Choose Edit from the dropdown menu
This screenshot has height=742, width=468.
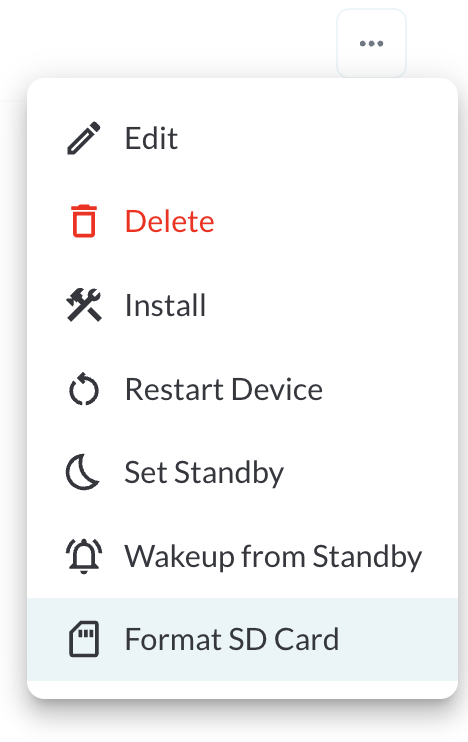point(242,139)
